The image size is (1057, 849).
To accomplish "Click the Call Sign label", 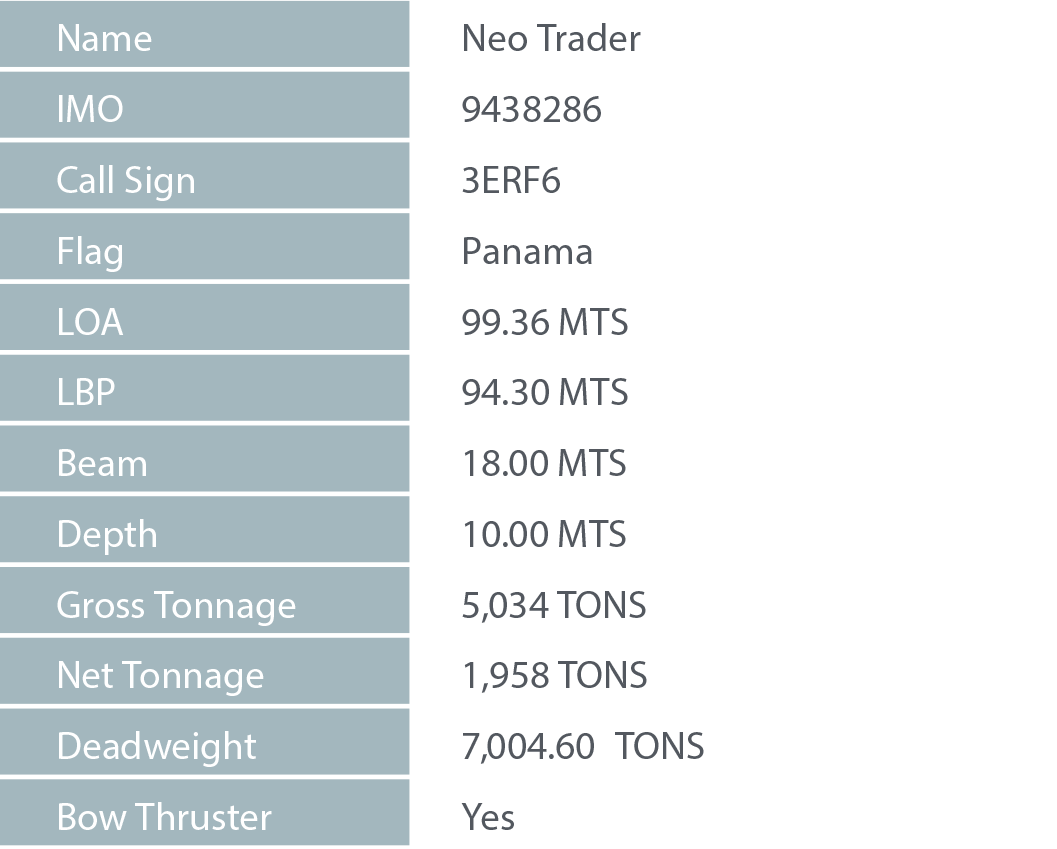I will [126, 181].
